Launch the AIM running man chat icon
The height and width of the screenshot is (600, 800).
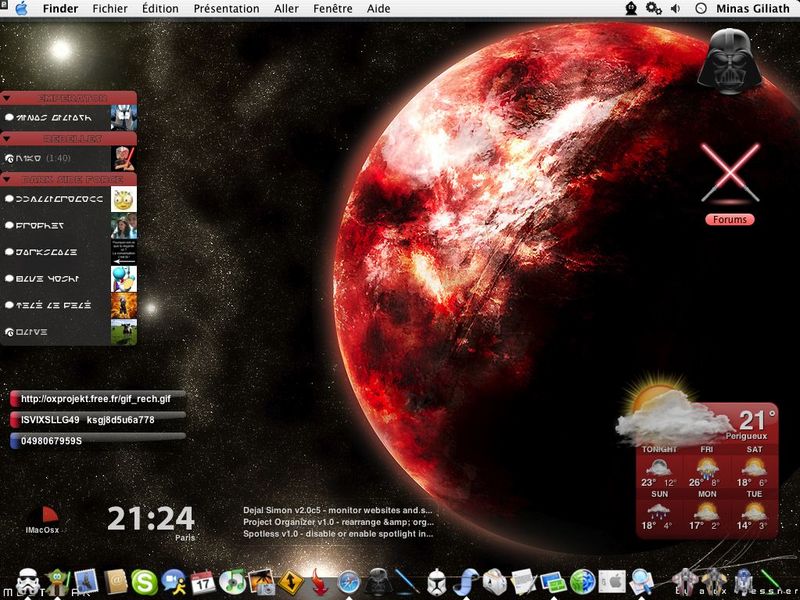click(174, 582)
